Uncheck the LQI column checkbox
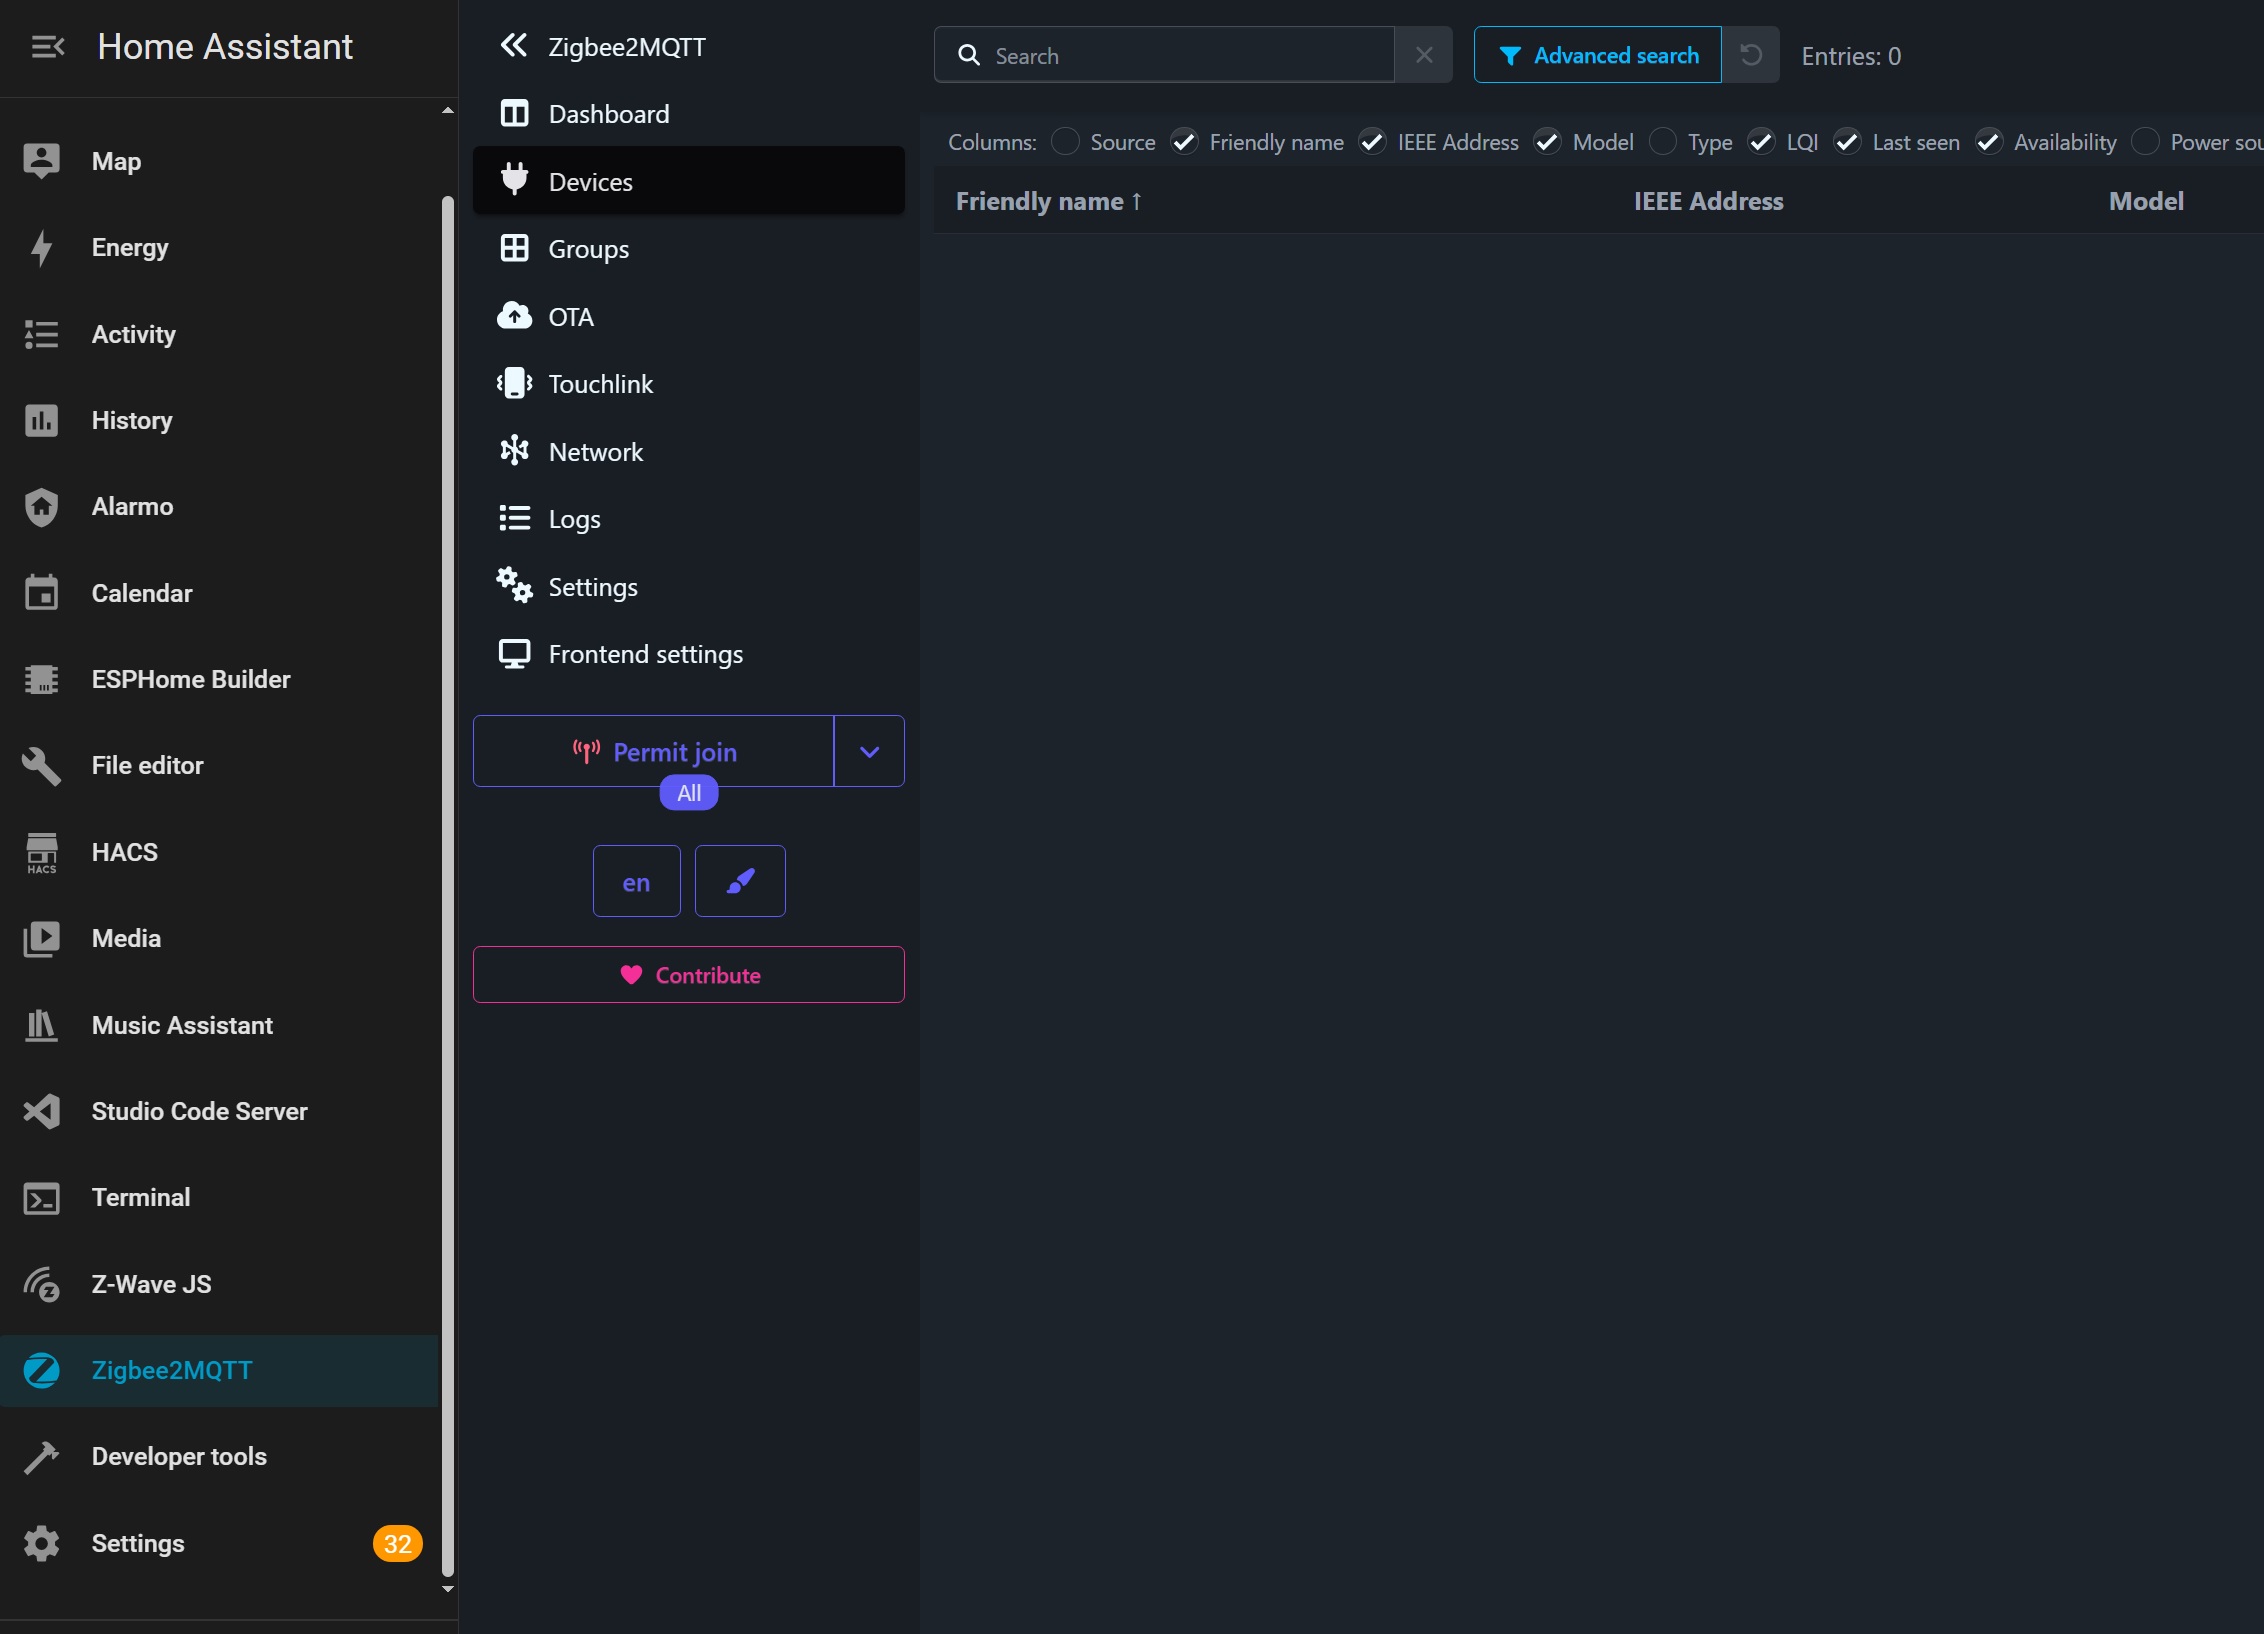 [1761, 142]
